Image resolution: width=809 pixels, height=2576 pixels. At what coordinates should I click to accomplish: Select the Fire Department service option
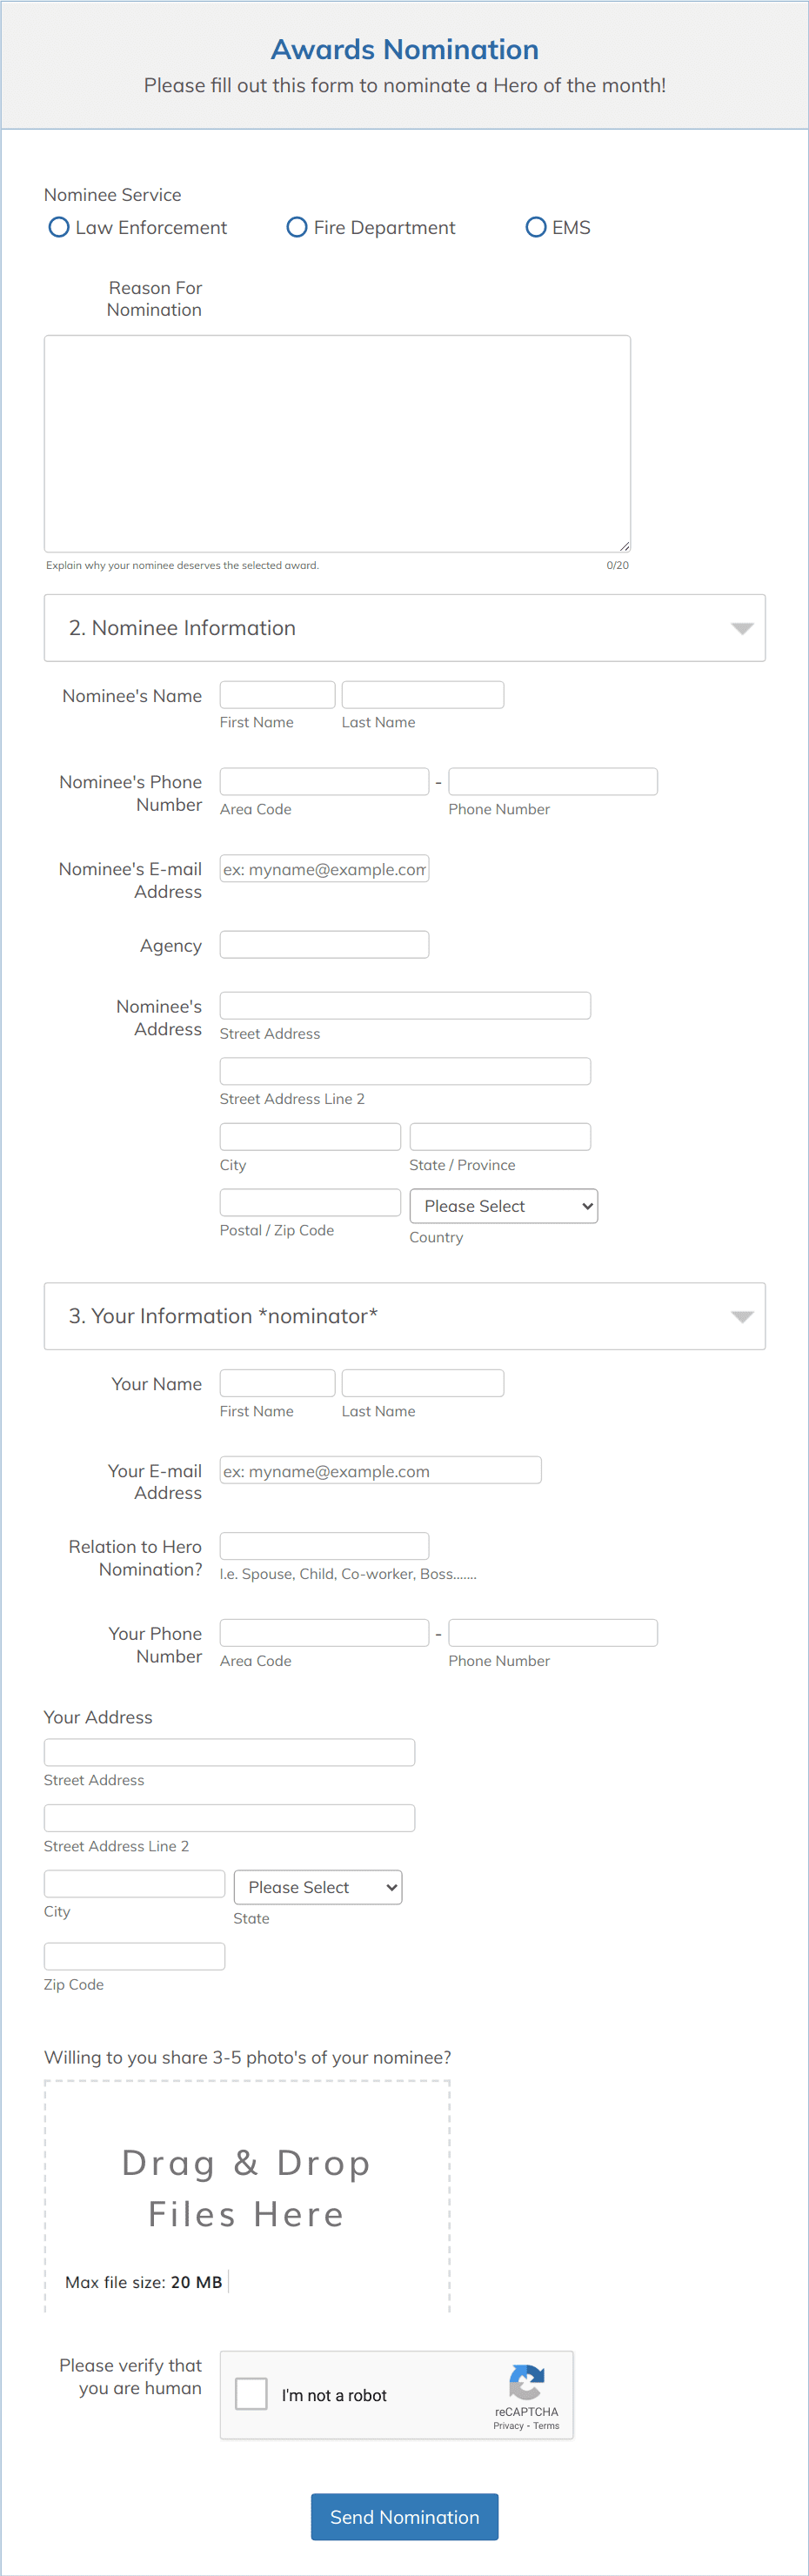(x=296, y=227)
